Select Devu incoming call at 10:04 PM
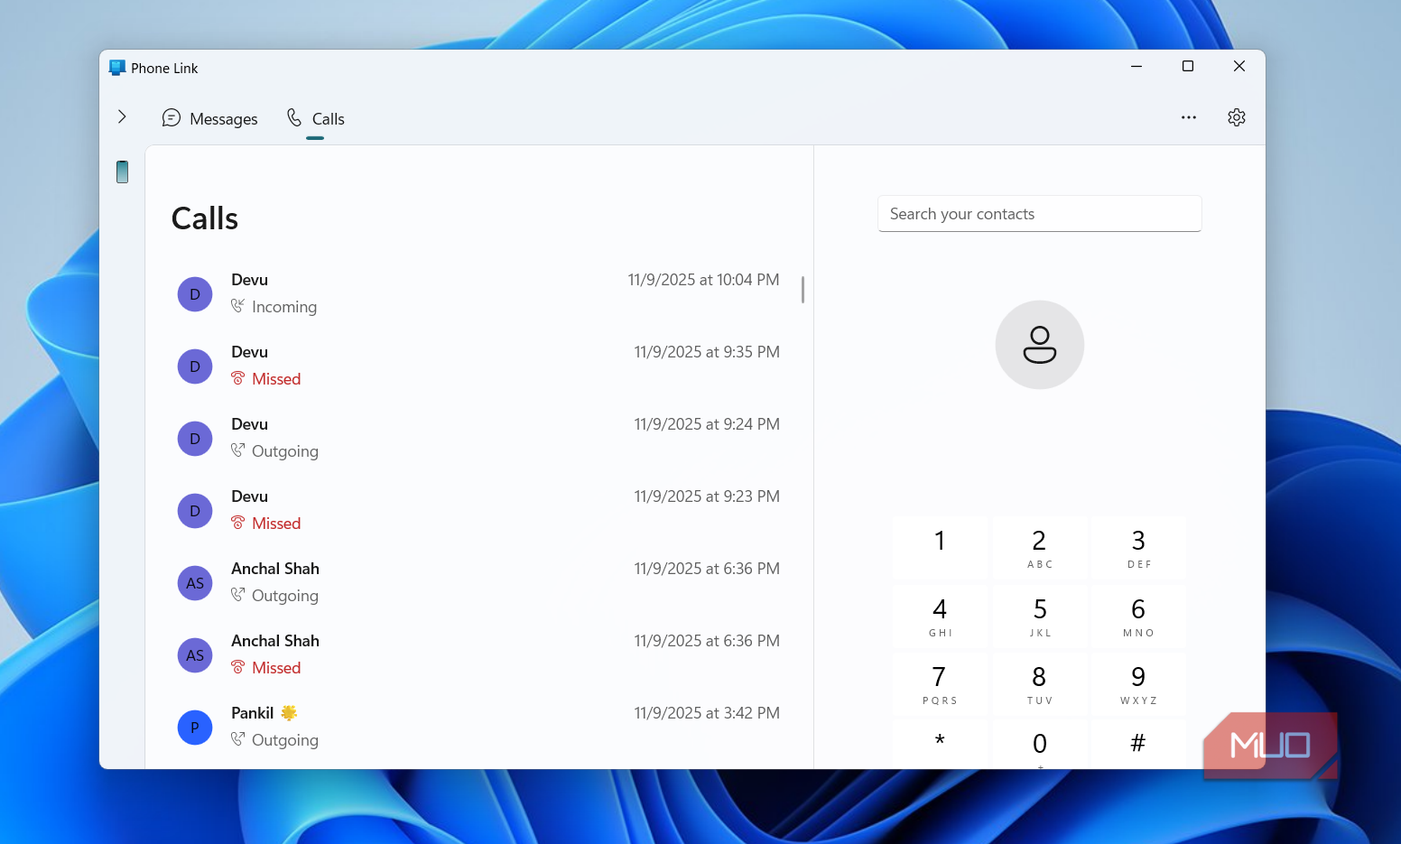The image size is (1401, 844). pyautogui.click(x=478, y=293)
